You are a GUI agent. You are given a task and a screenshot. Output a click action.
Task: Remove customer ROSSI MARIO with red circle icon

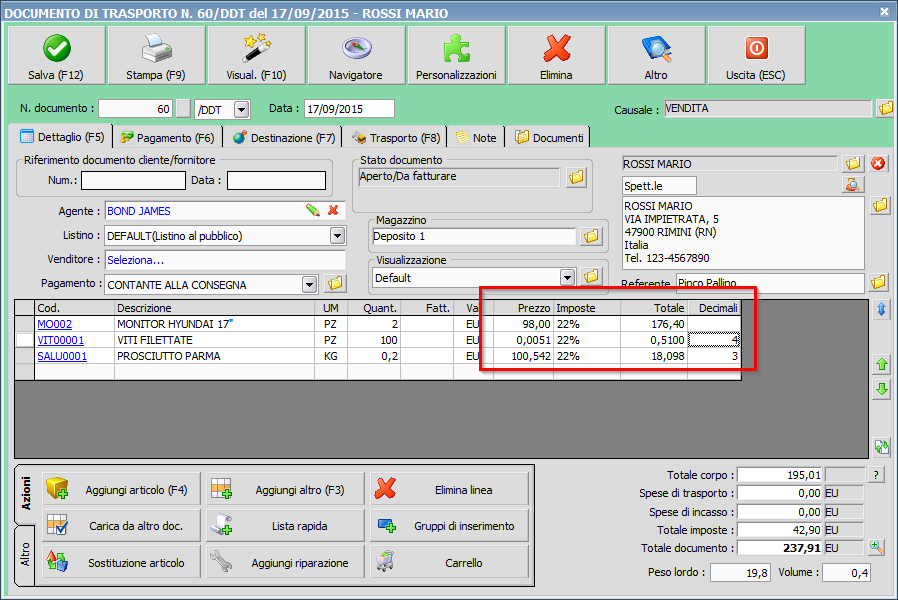pos(879,163)
